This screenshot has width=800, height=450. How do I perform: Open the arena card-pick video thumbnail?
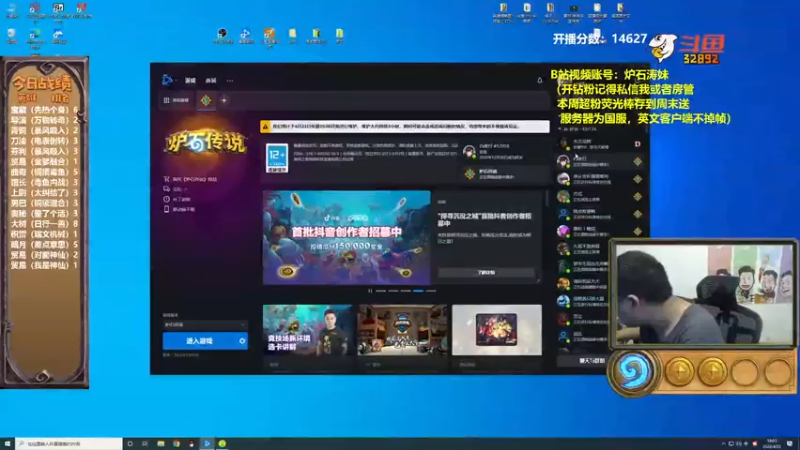pyautogui.click(x=308, y=330)
